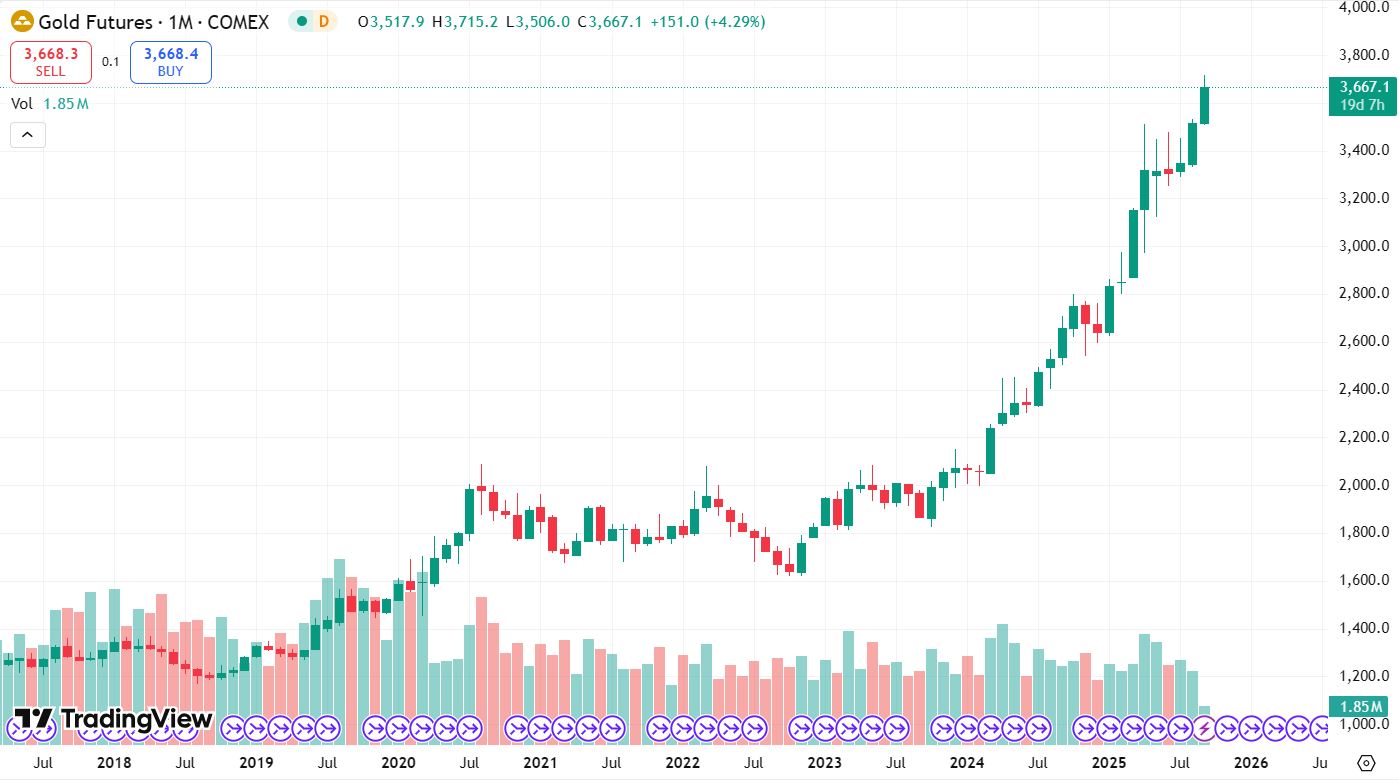Click the 2020 label on the time axis

pos(398,763)
